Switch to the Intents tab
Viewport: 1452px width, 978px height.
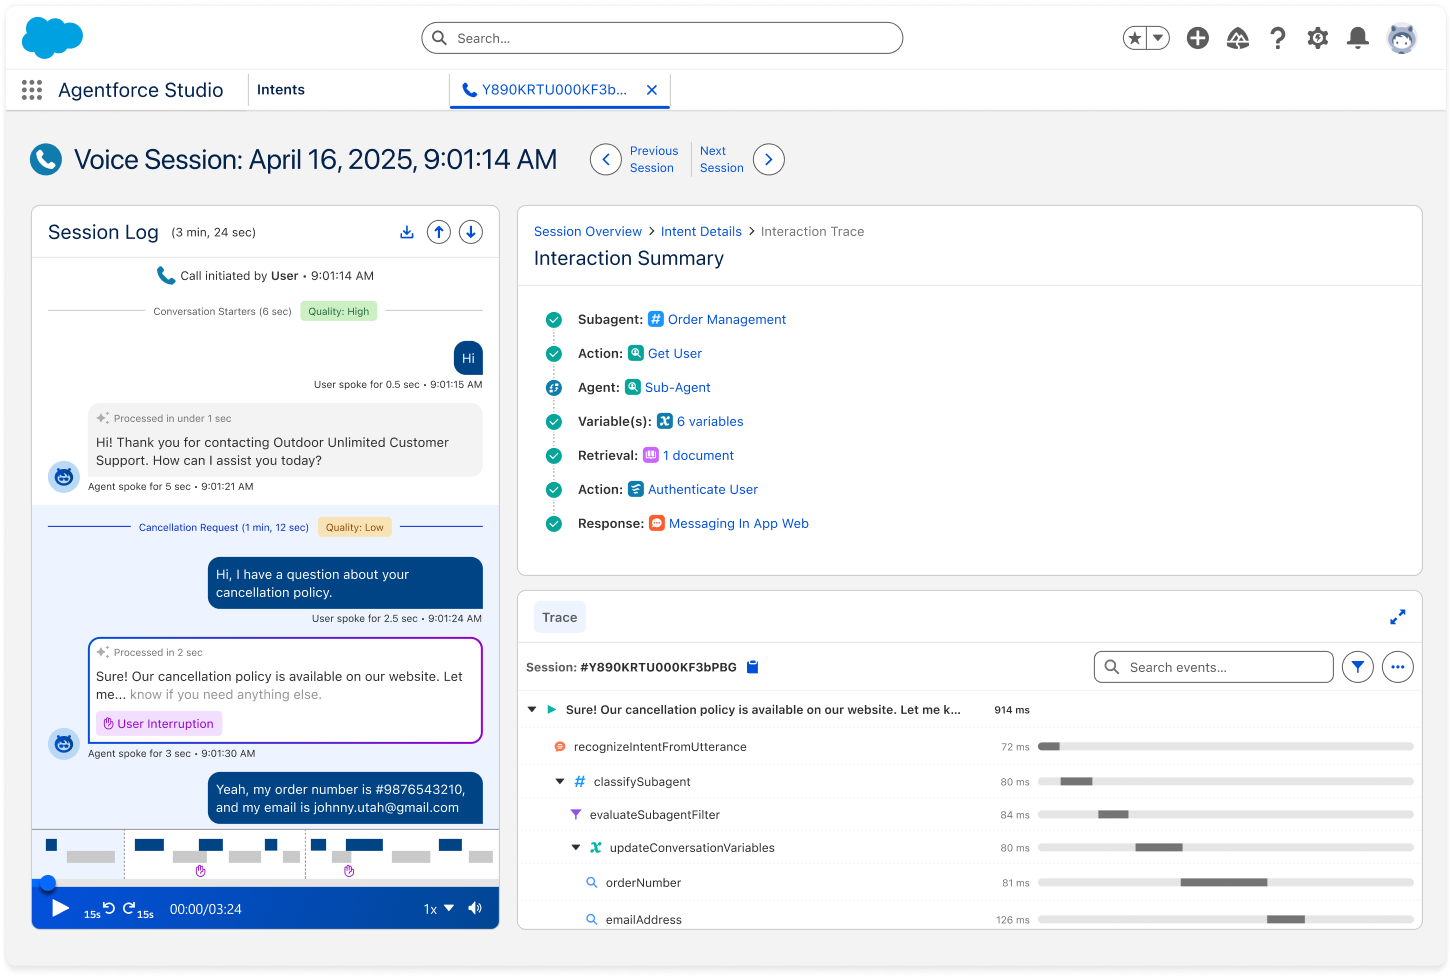coord(281,90)
